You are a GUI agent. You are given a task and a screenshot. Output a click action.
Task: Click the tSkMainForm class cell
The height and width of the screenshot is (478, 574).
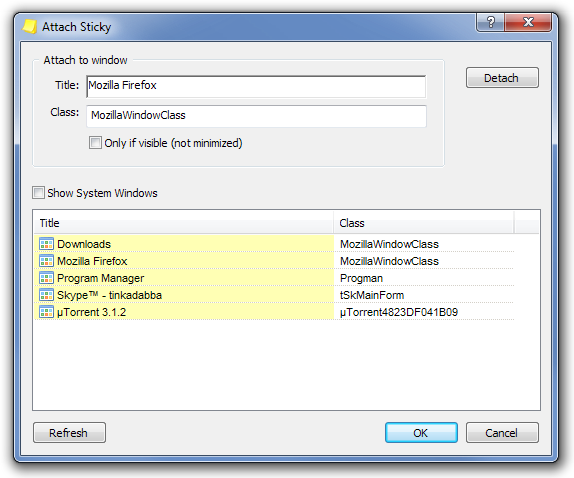[372, 295]
